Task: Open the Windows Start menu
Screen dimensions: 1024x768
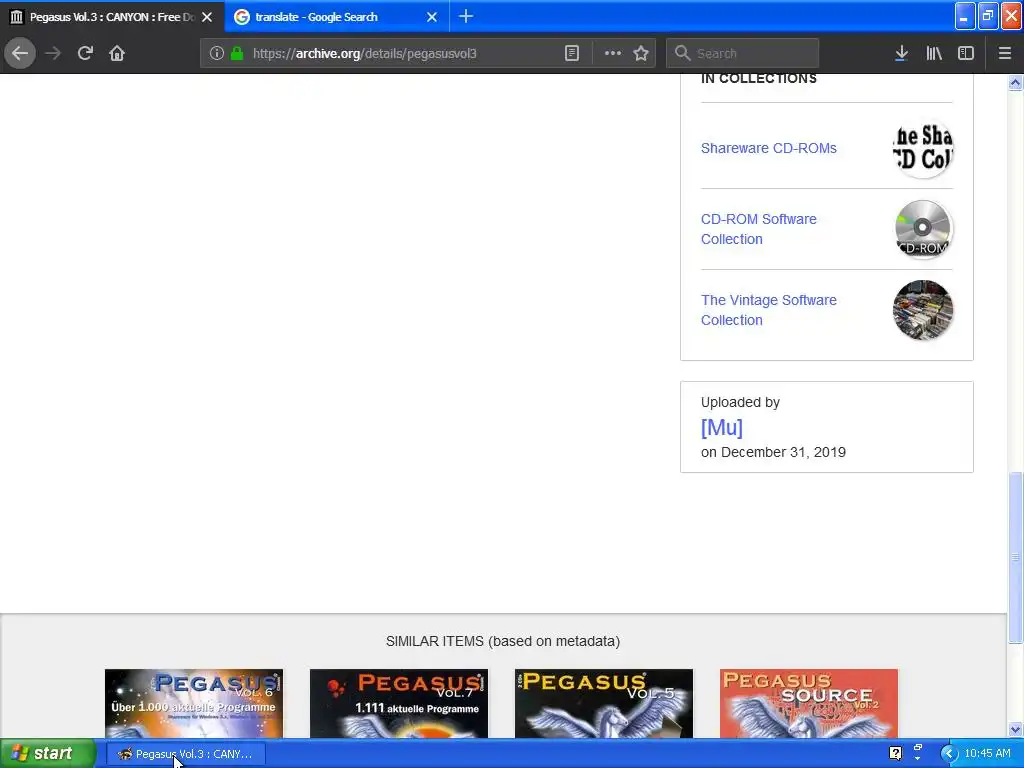Action: [x=47, y=754]
